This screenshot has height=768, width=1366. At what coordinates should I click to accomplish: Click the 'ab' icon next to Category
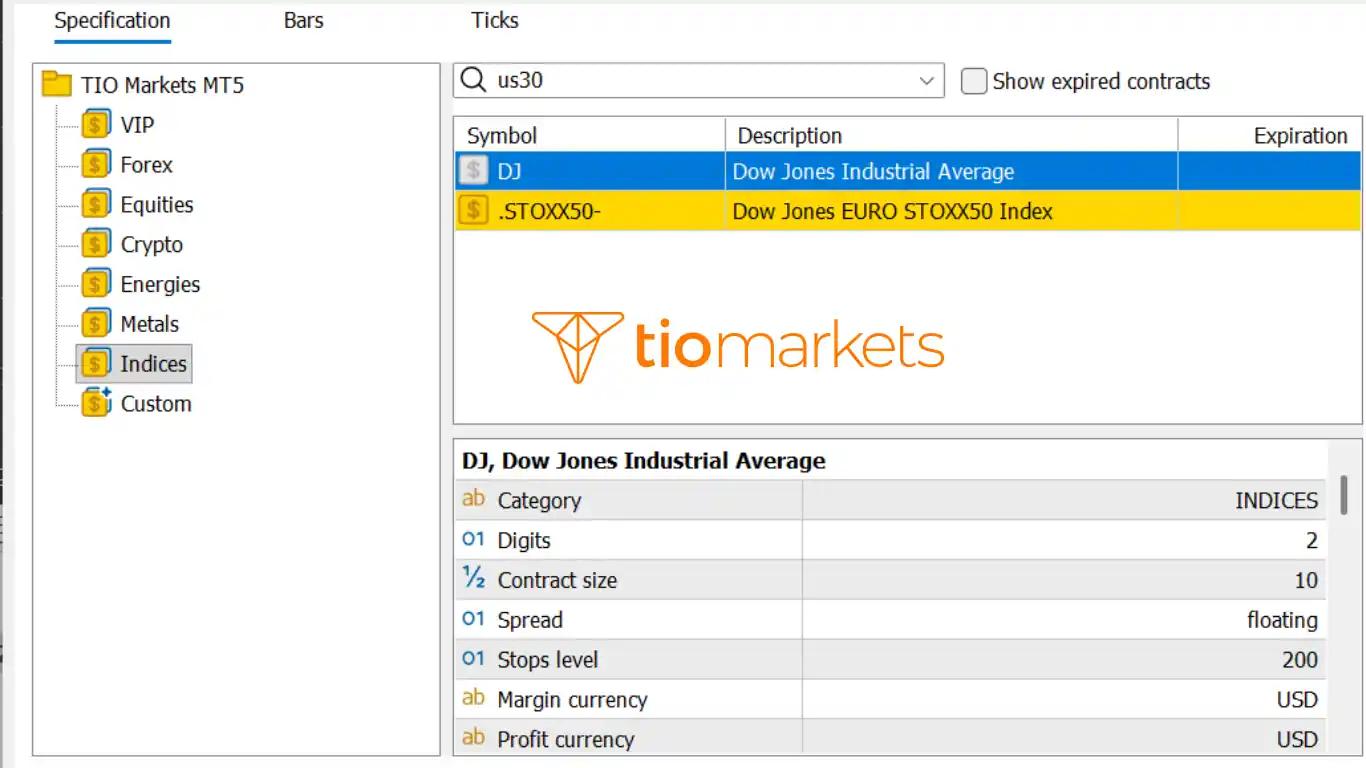click(x=473, y=498)
